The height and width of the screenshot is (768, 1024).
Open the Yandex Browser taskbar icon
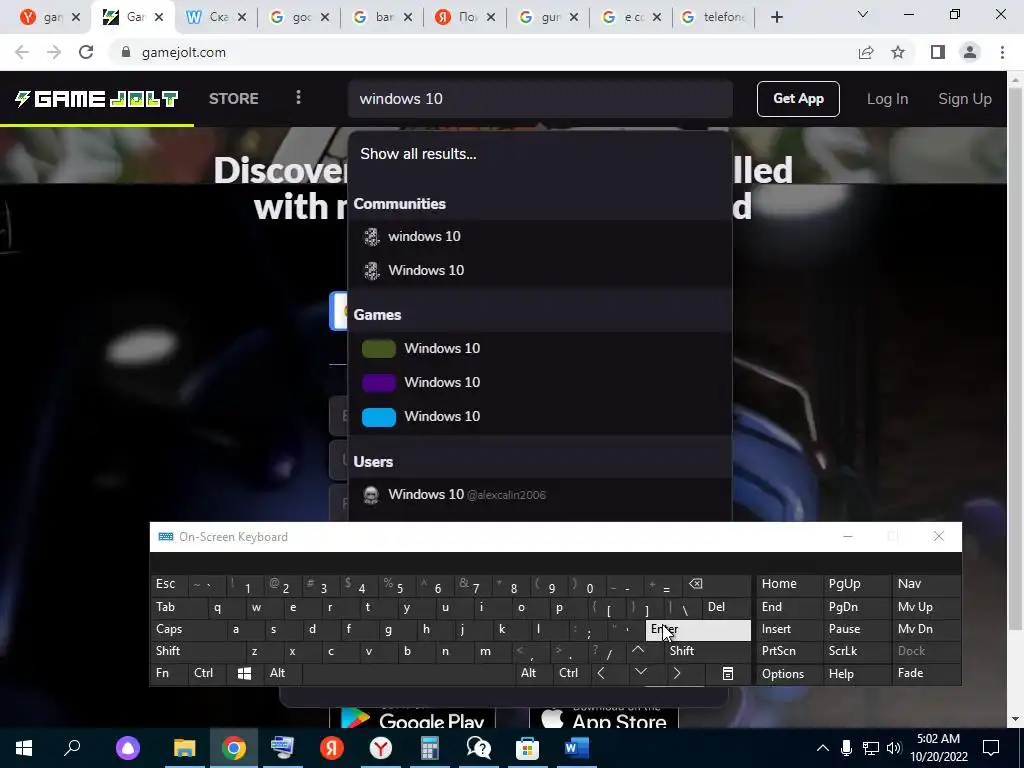pos(381,748)
